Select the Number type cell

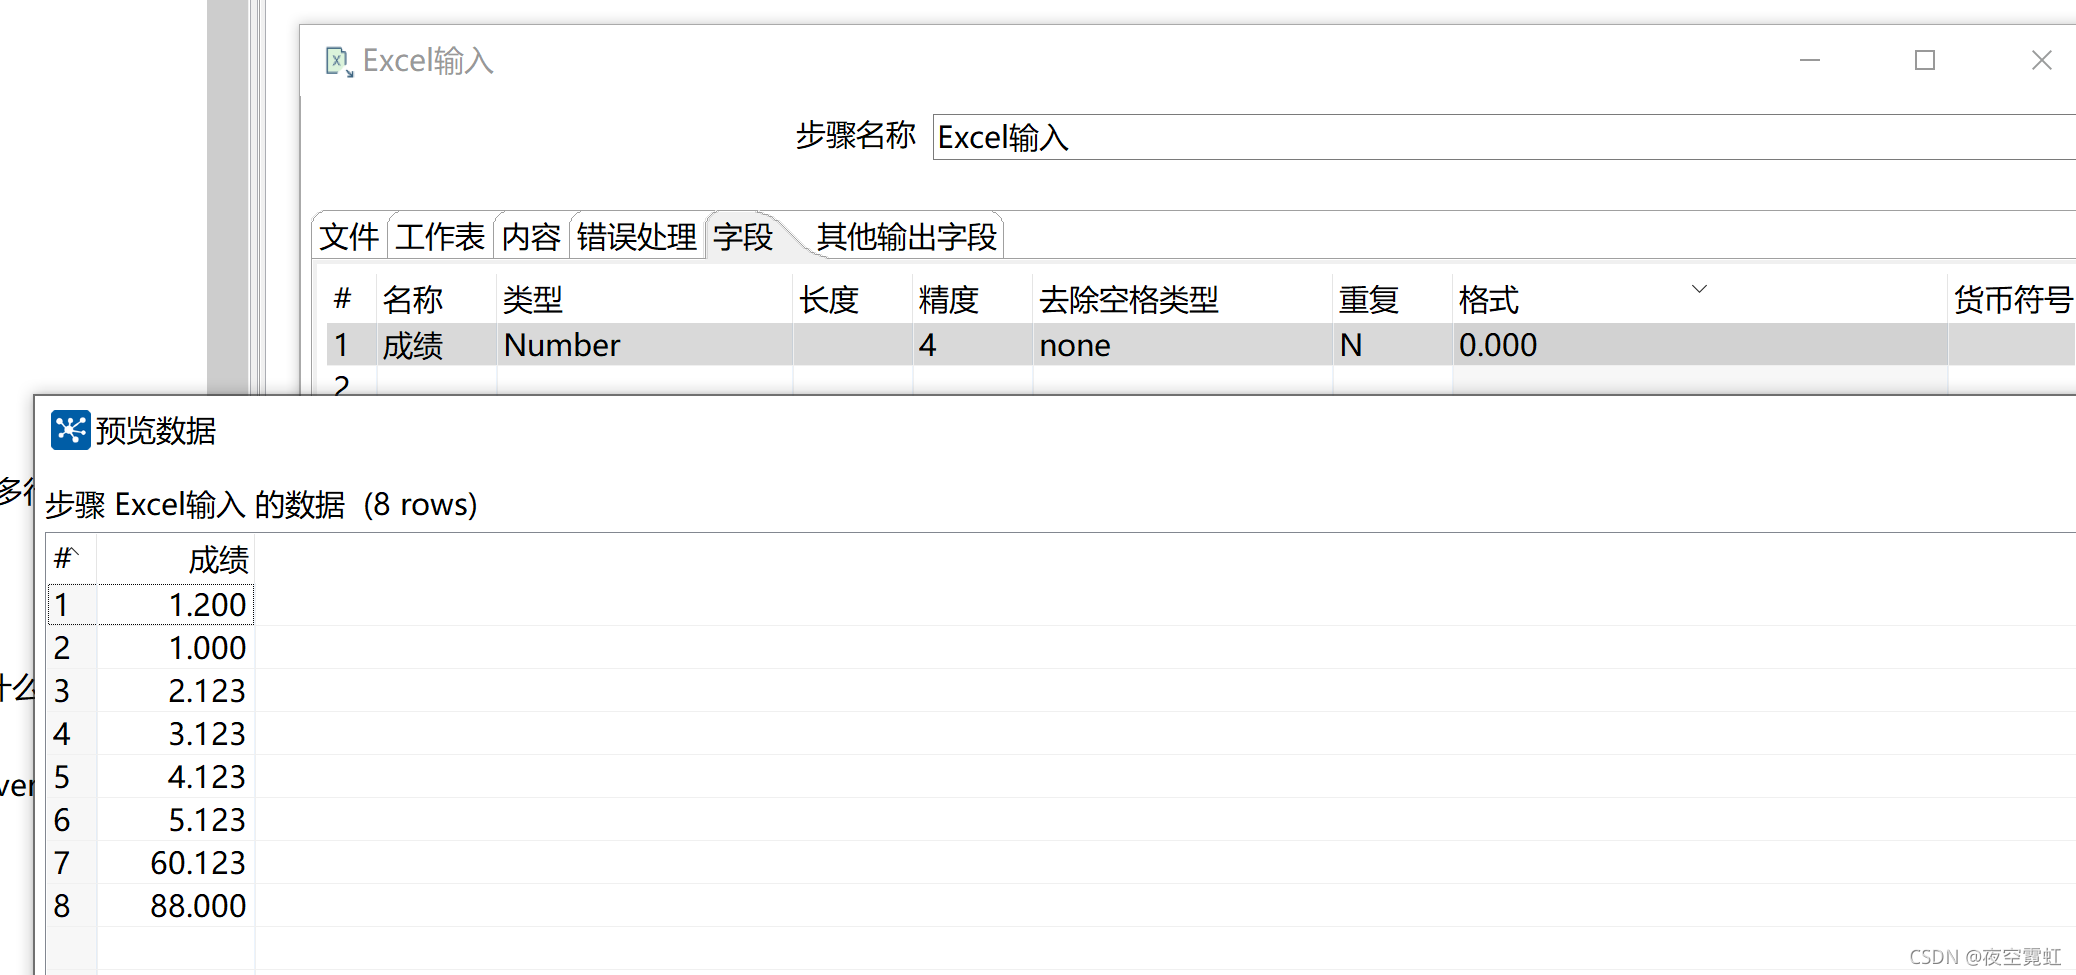(645, 345)
